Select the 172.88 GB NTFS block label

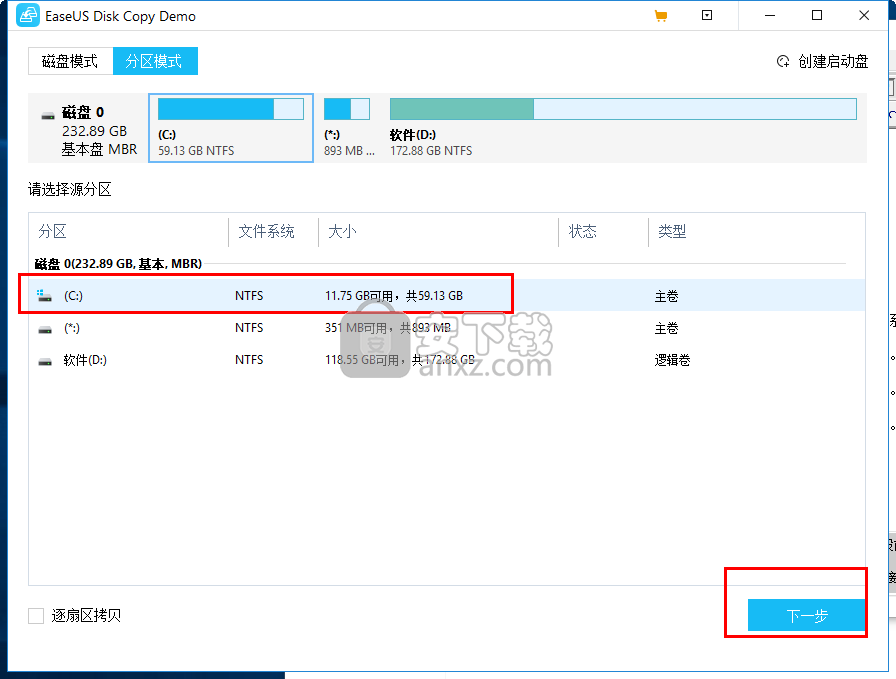click(x=431, y=151)
